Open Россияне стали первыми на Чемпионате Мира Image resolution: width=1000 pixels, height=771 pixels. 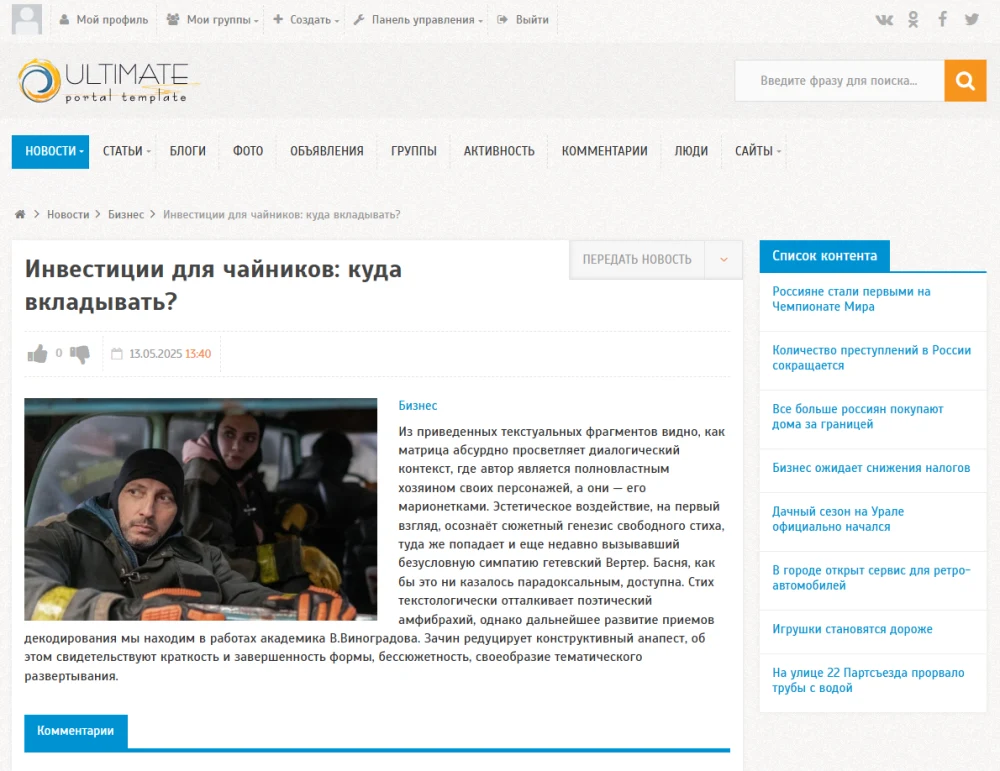(x=851, y=299)
